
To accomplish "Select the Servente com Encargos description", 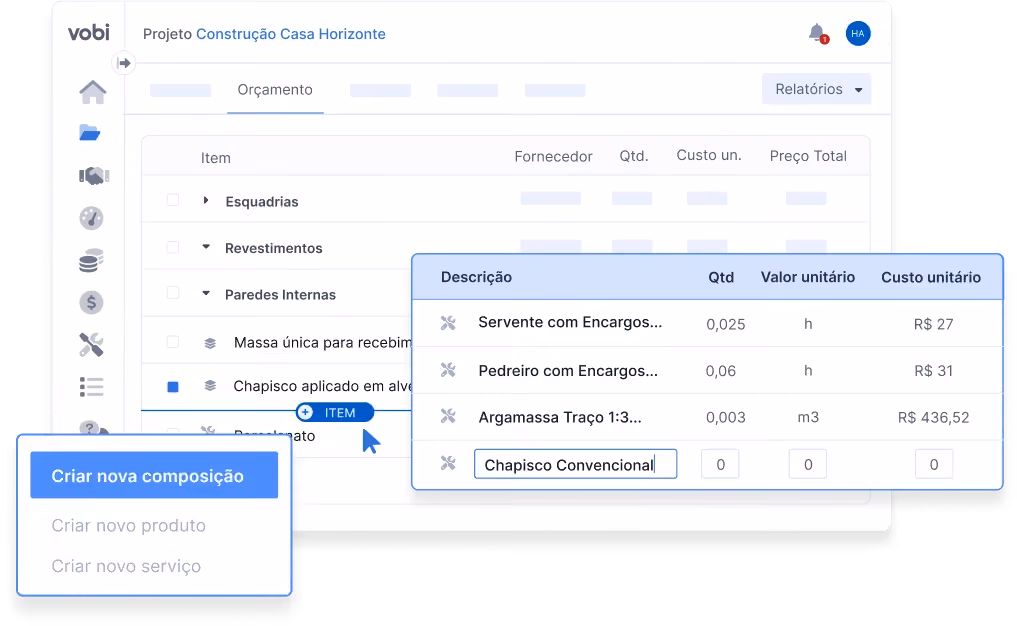I will (x=570, y=322).
